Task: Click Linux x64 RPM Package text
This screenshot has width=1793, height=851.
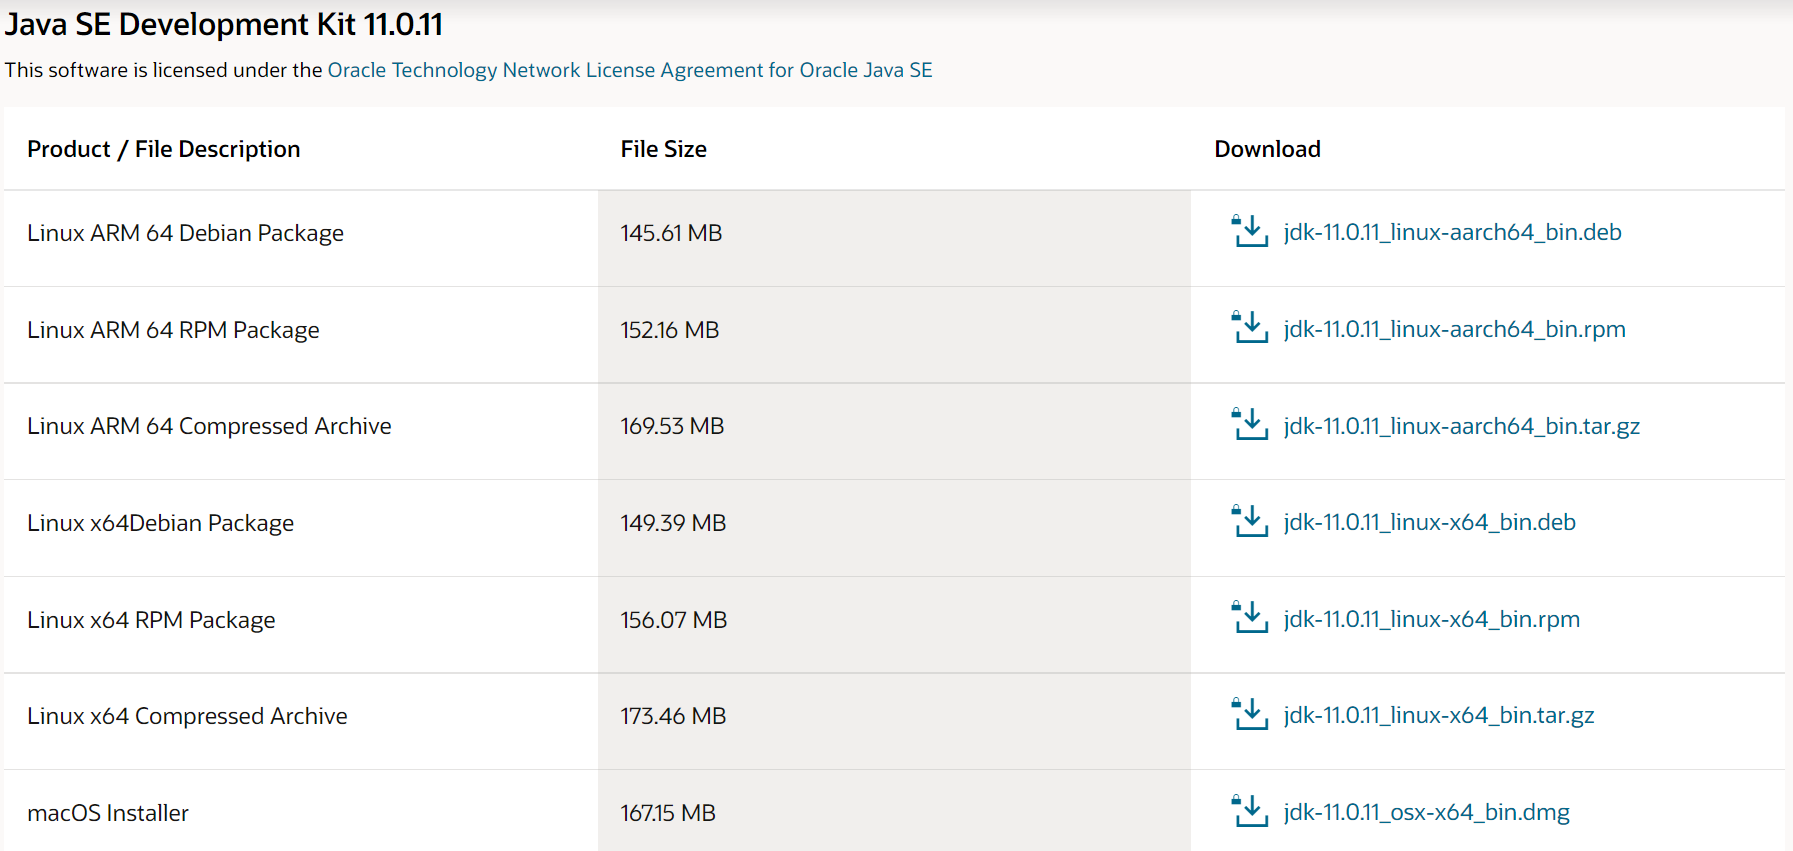Action: (x=151, y=620)
